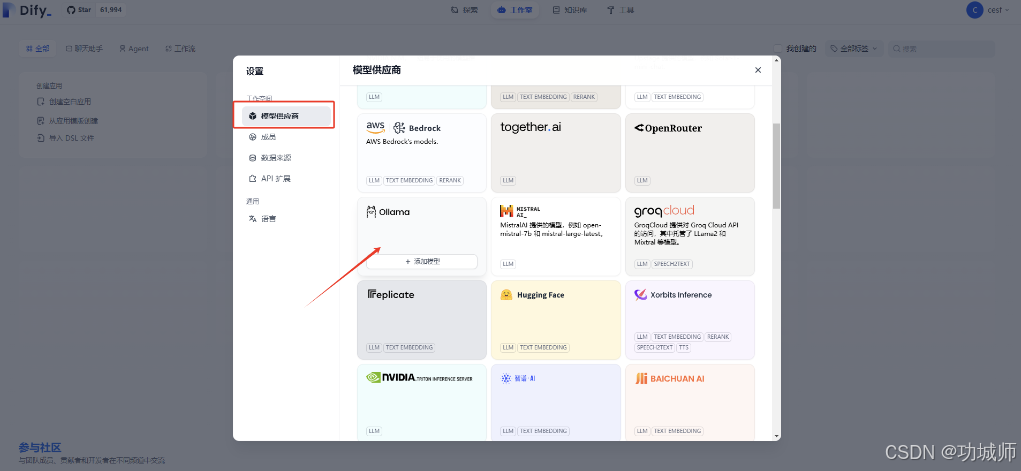The width and height of the screenshot is (1021, 471).
Task: Click the database icon beside 数据来源
Action: 253,158
